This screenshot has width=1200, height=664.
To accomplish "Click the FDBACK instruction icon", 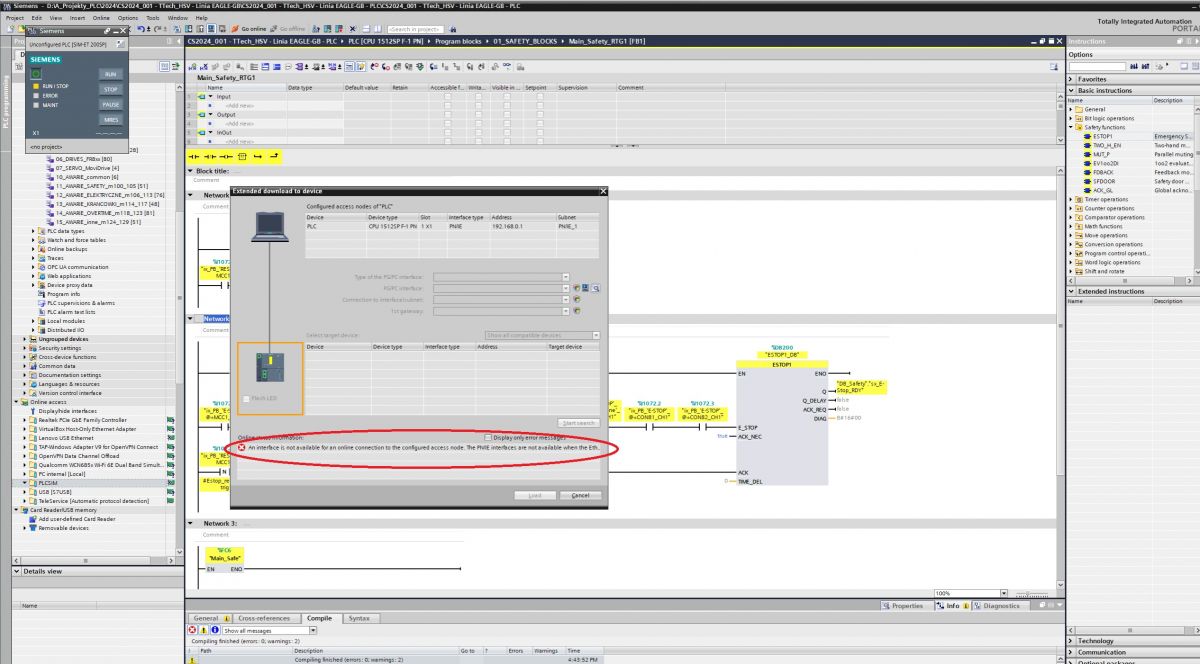I will (1086, 172).
